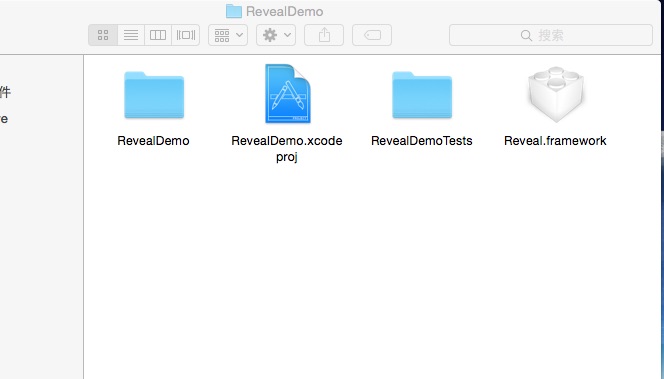Switch to column view mode
This screenshot has width=664, height=379.
pyautogui.click(x=158, y=35)
